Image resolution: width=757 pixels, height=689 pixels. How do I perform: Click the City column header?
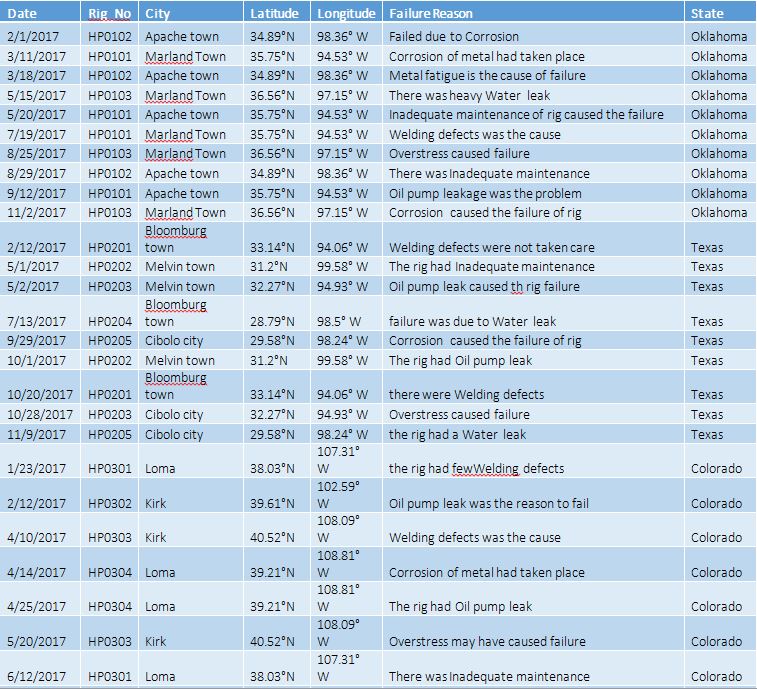(x=191, y=13)
